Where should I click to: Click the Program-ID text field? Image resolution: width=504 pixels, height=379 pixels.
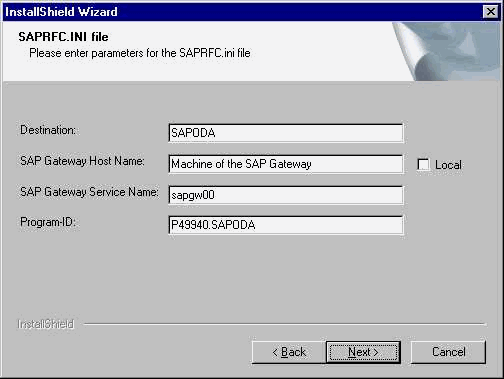coord(286,225)
